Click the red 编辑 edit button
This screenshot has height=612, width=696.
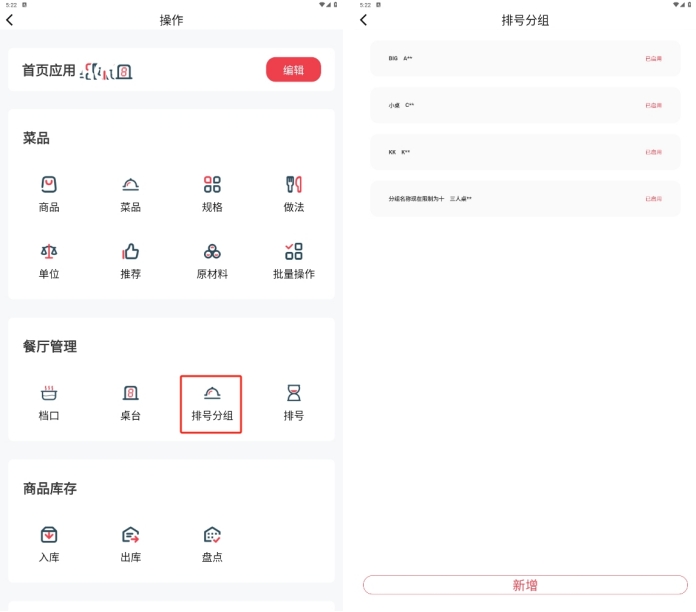coord(293,70)
